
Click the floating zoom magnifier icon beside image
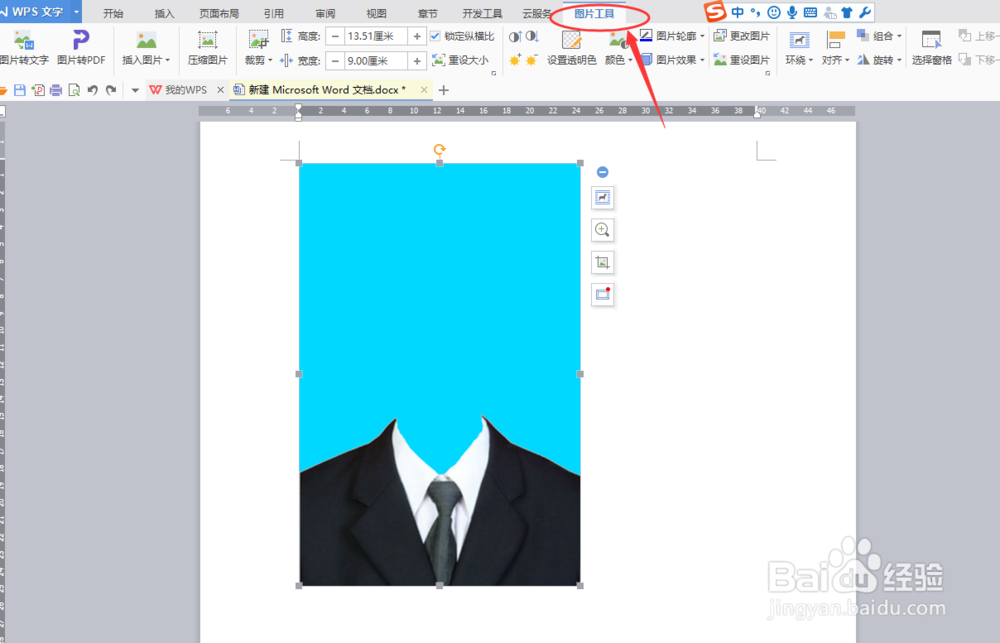tap(603, 230)
